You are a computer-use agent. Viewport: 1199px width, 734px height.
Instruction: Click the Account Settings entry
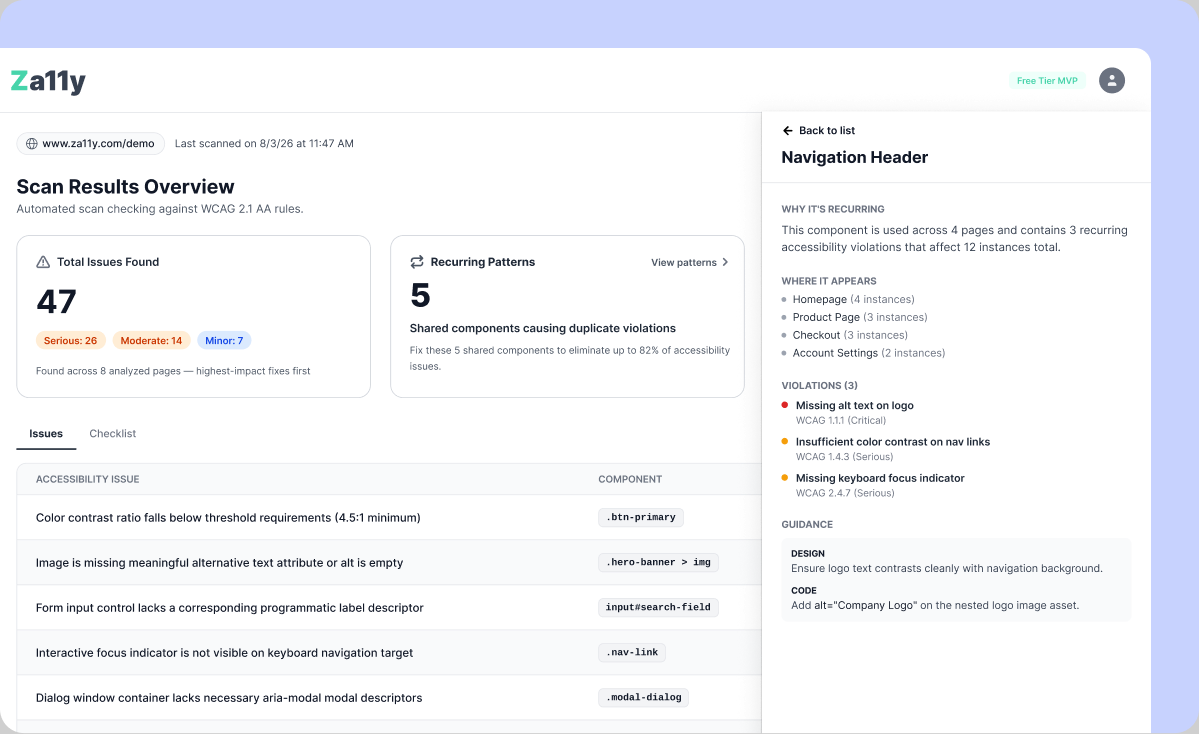click(x=869, y=353)
